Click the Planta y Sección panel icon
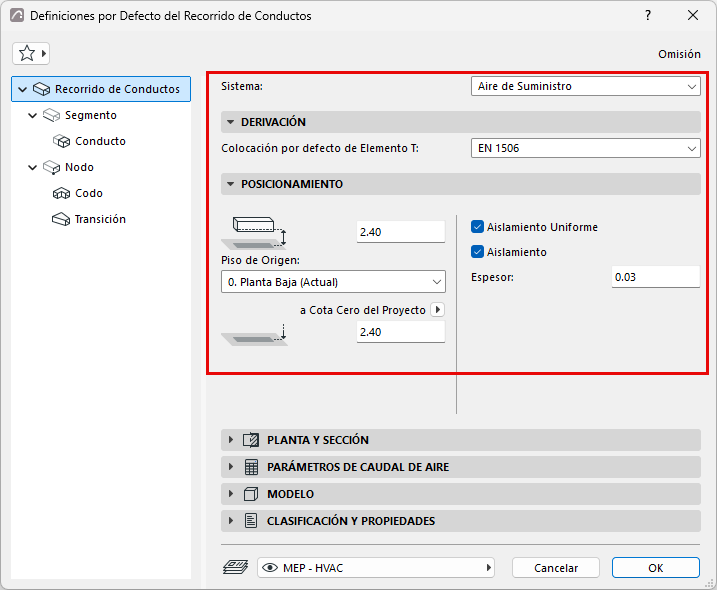Screen dimensions: 717x590 pos(251,440)
